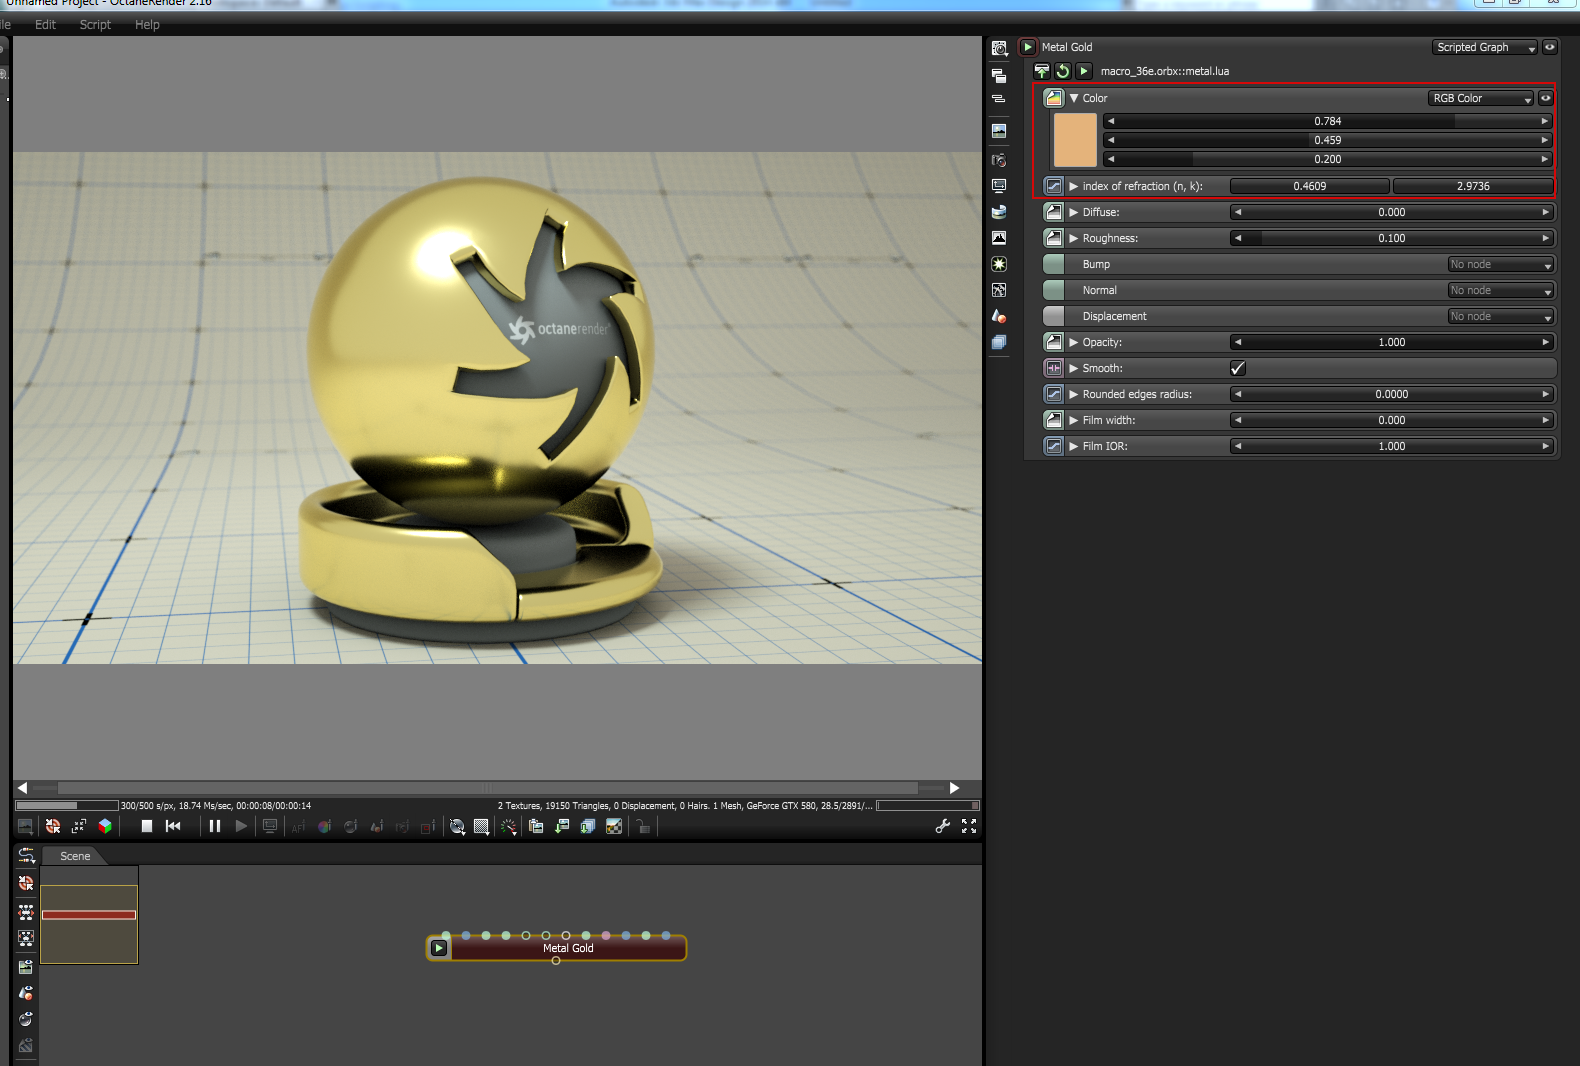Collapse the Color section
This screenshot has height=1066, width=1580.
click(x=1074, y=98)
